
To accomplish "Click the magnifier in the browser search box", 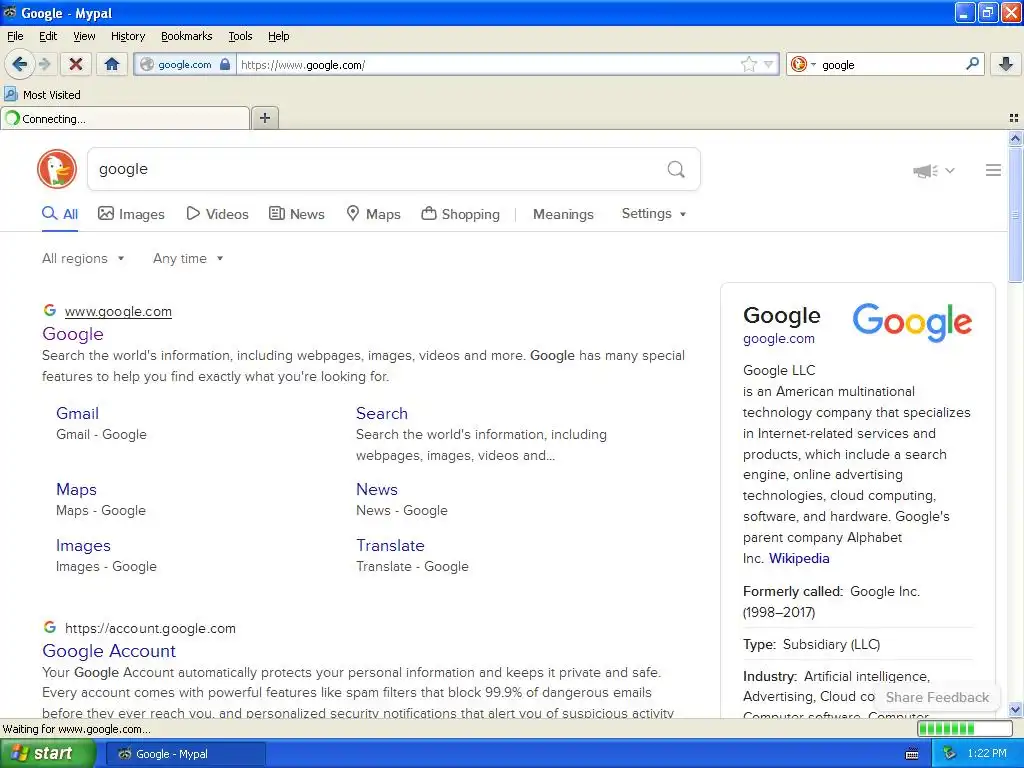I will 972,64.
